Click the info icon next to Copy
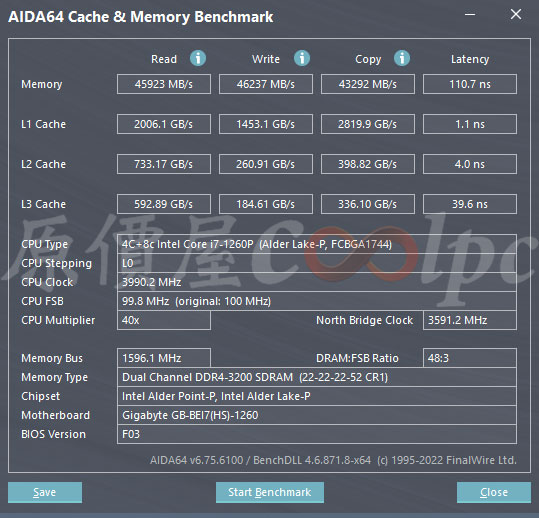Image resolution: width=539 pixels, height=518 pixels. point(402,58)
